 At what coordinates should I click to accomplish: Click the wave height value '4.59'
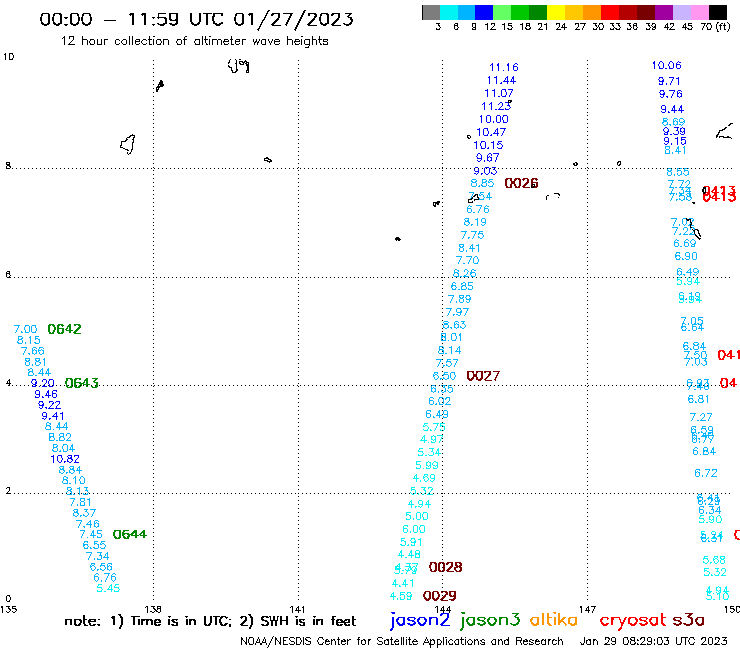[401, 597]
